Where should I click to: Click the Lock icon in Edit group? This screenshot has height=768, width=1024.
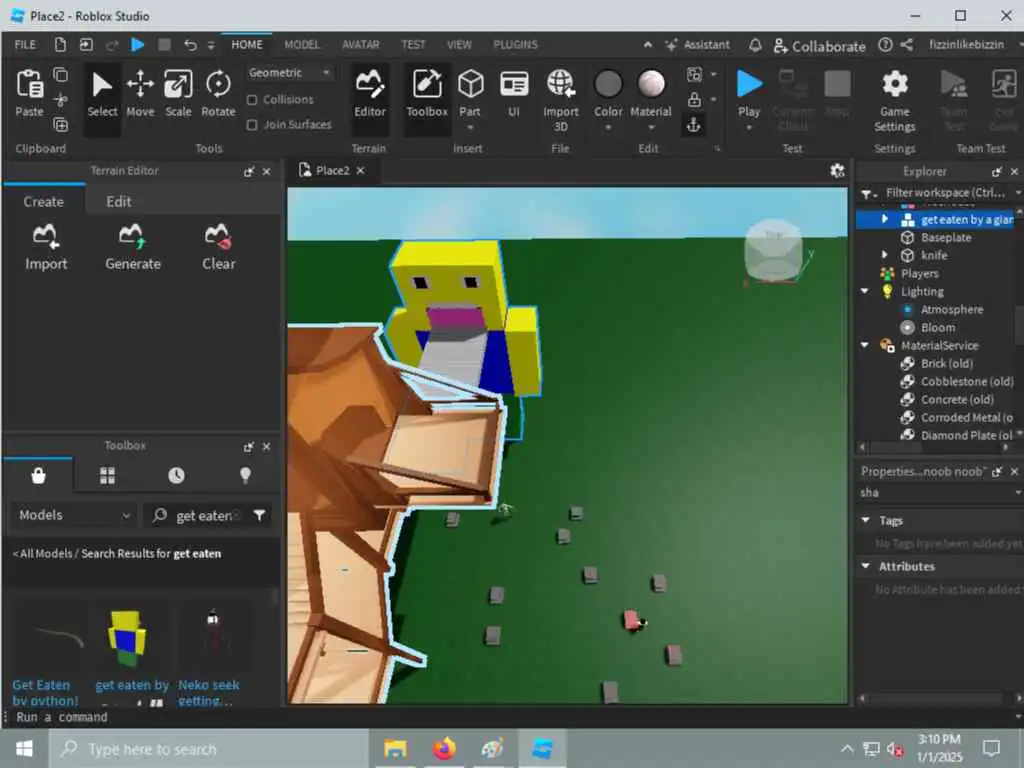pyautogui.click(x=694, y=99)
